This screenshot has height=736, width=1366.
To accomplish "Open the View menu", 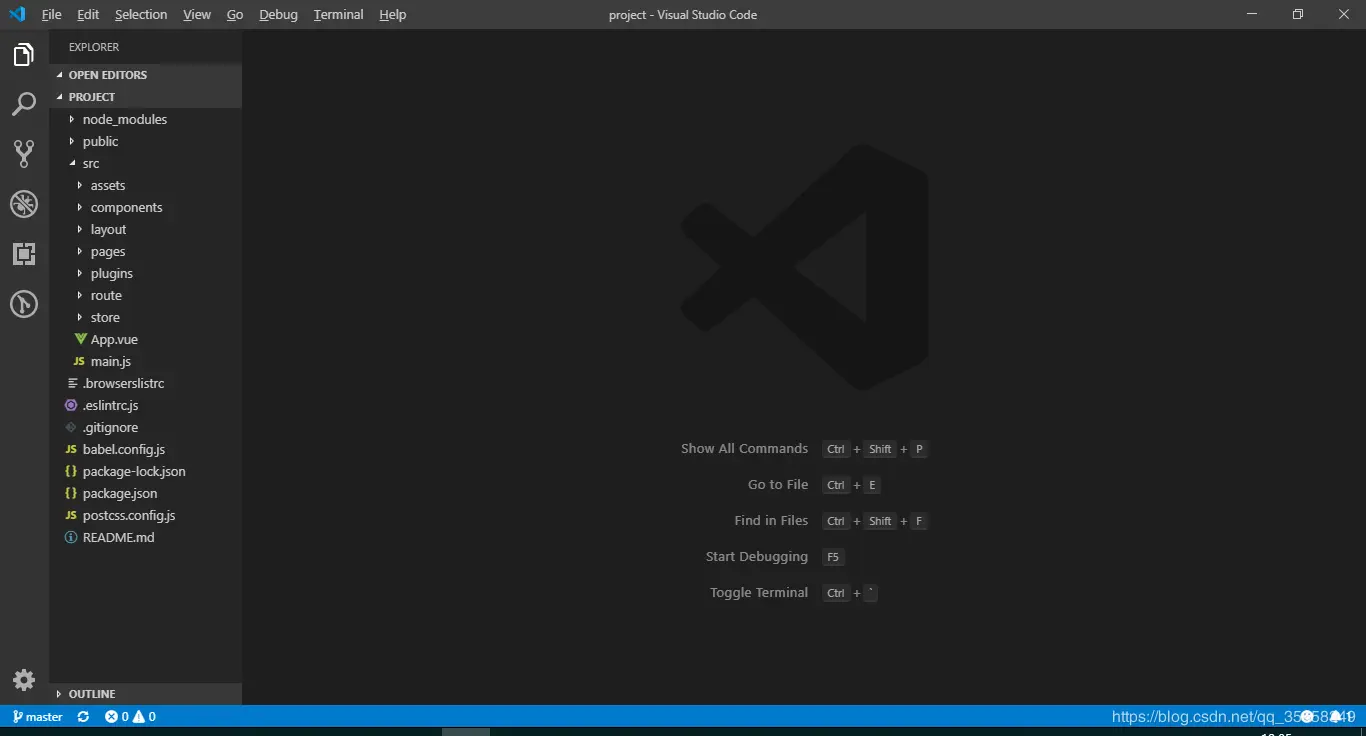I will [197, 15].
